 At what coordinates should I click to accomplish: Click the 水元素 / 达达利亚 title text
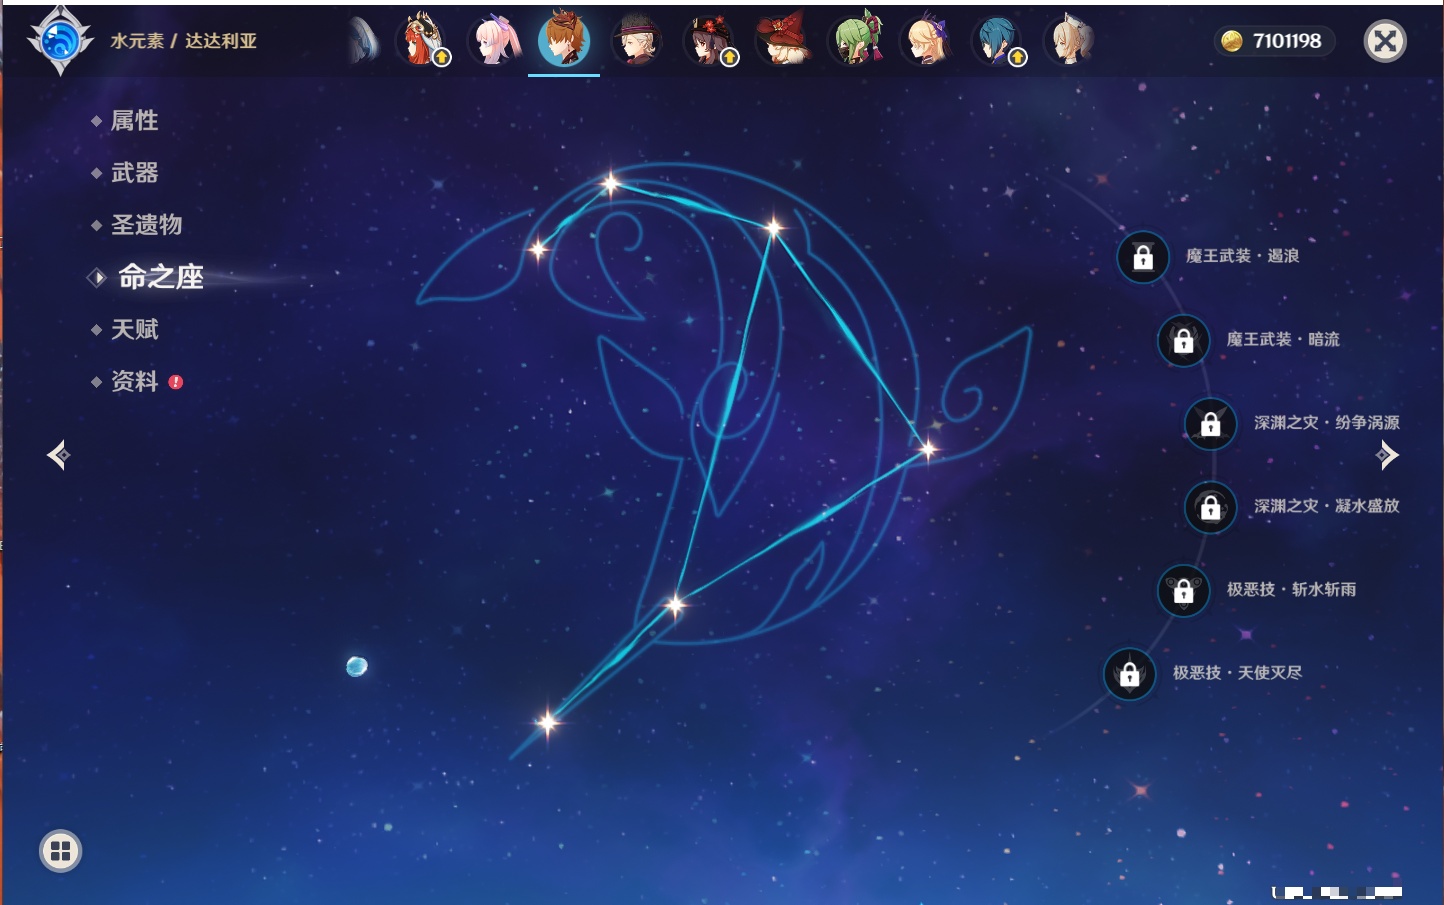tap(183, 41)
